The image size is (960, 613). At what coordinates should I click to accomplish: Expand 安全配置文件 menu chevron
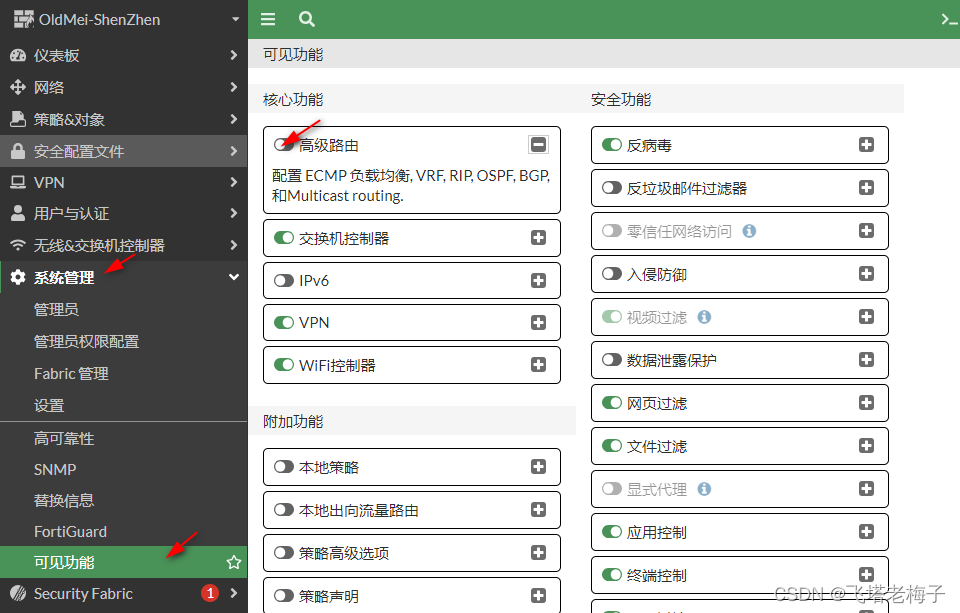pyautogui.click(x=233, y=151)
